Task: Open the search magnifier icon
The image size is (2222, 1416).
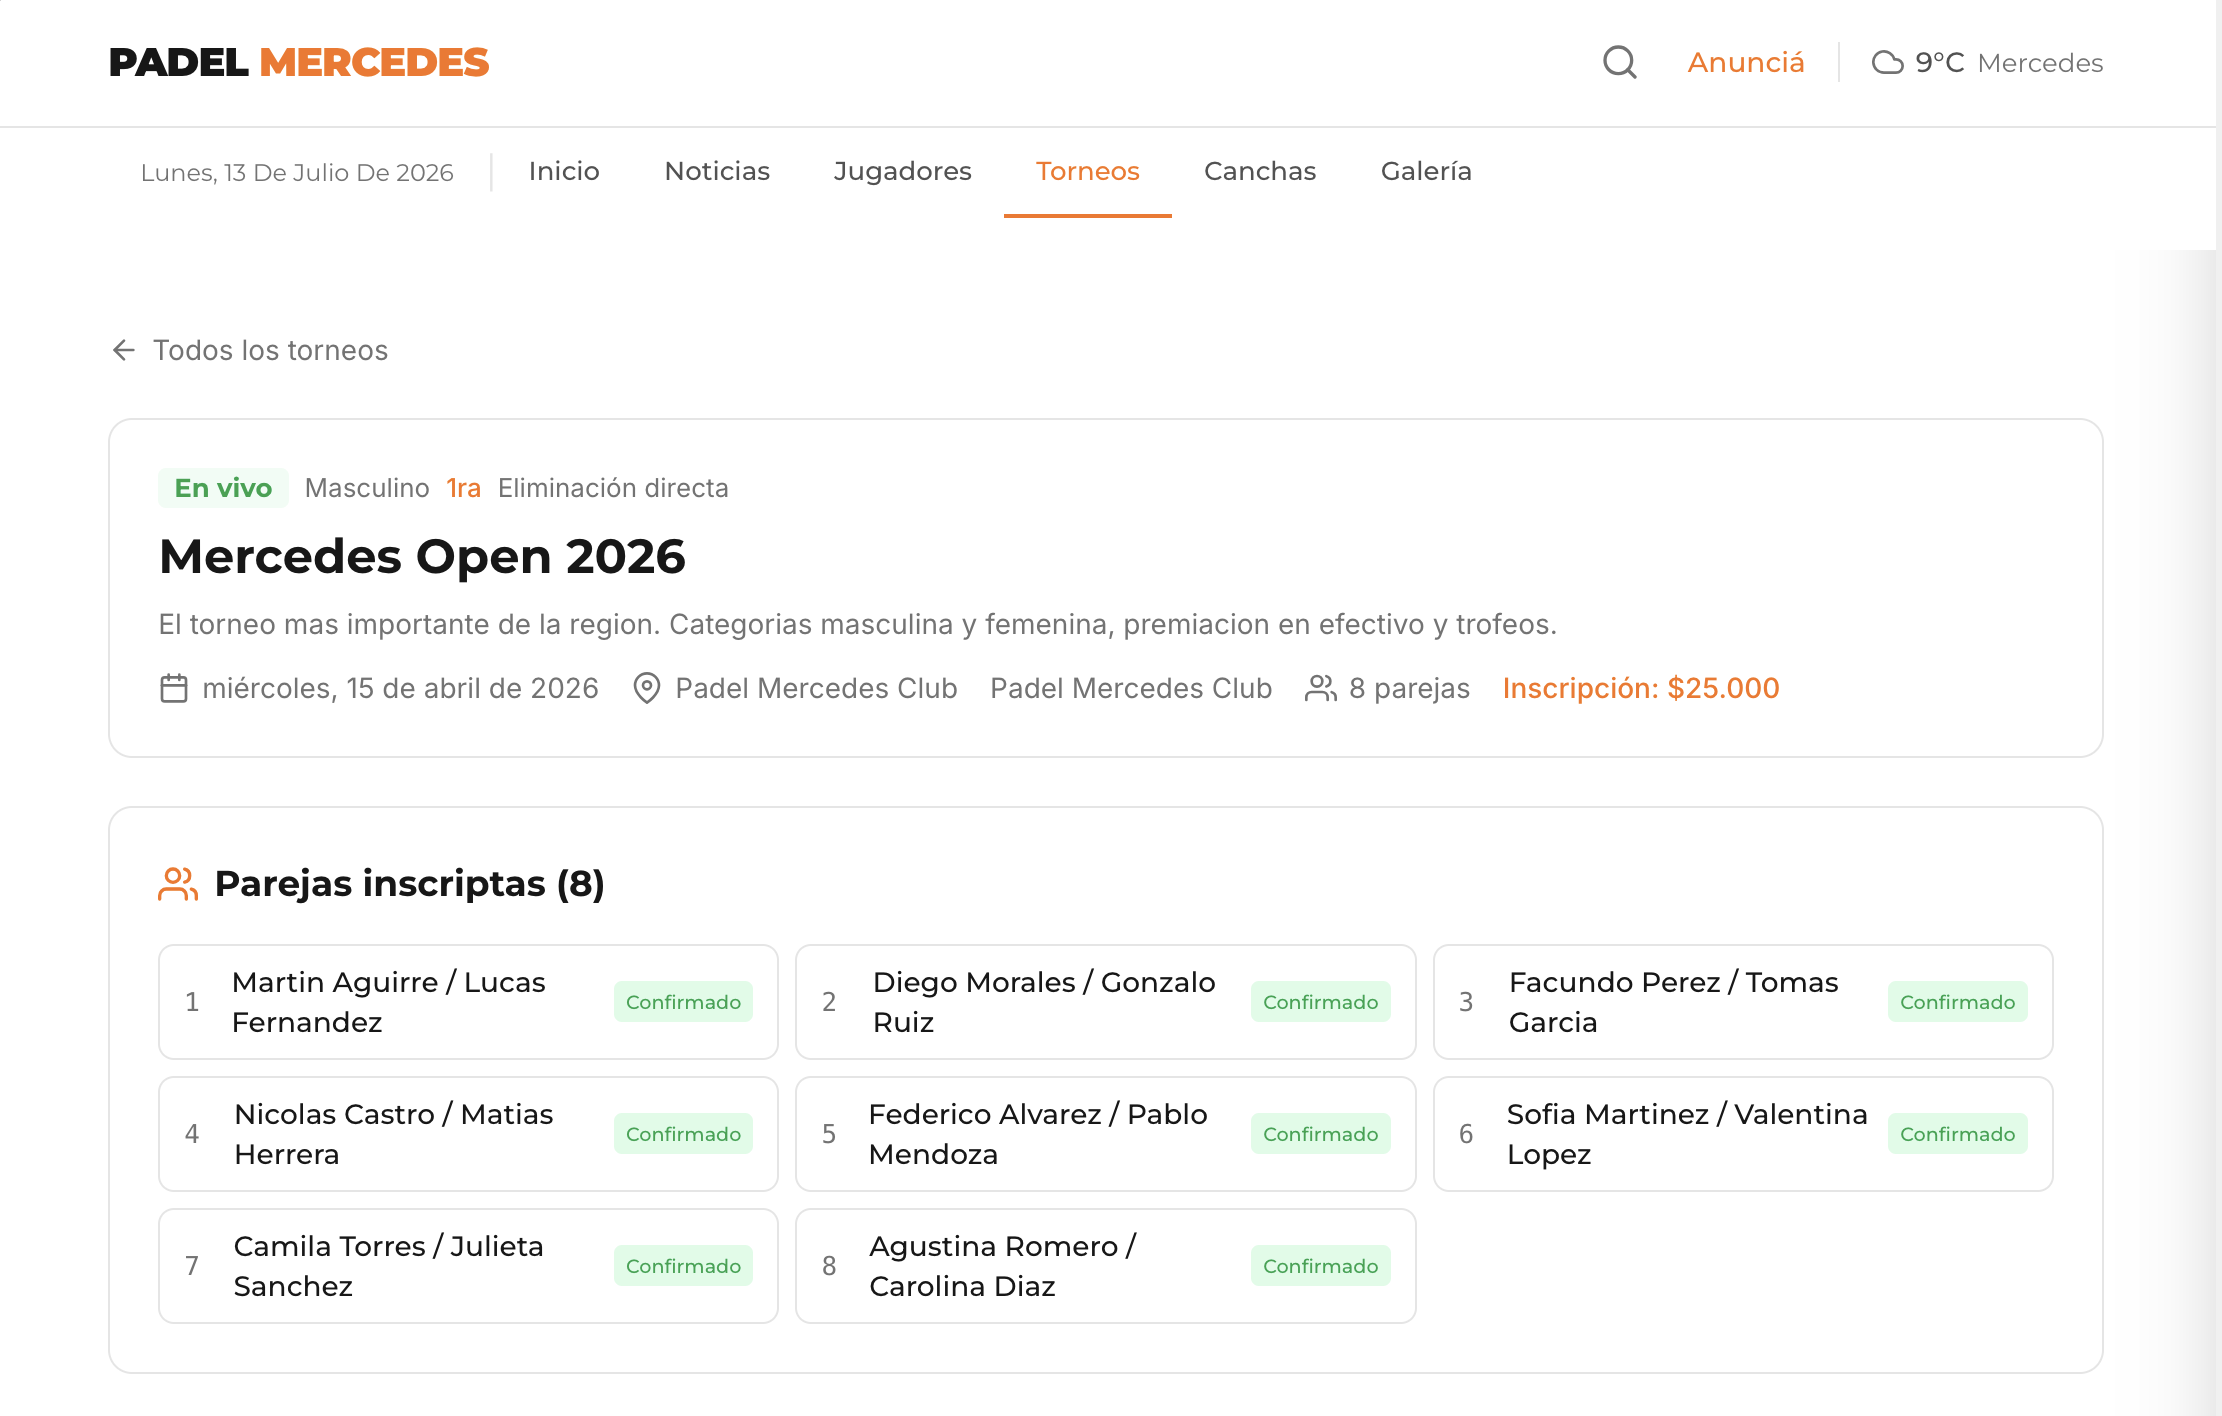Action: click(1619, 62)
